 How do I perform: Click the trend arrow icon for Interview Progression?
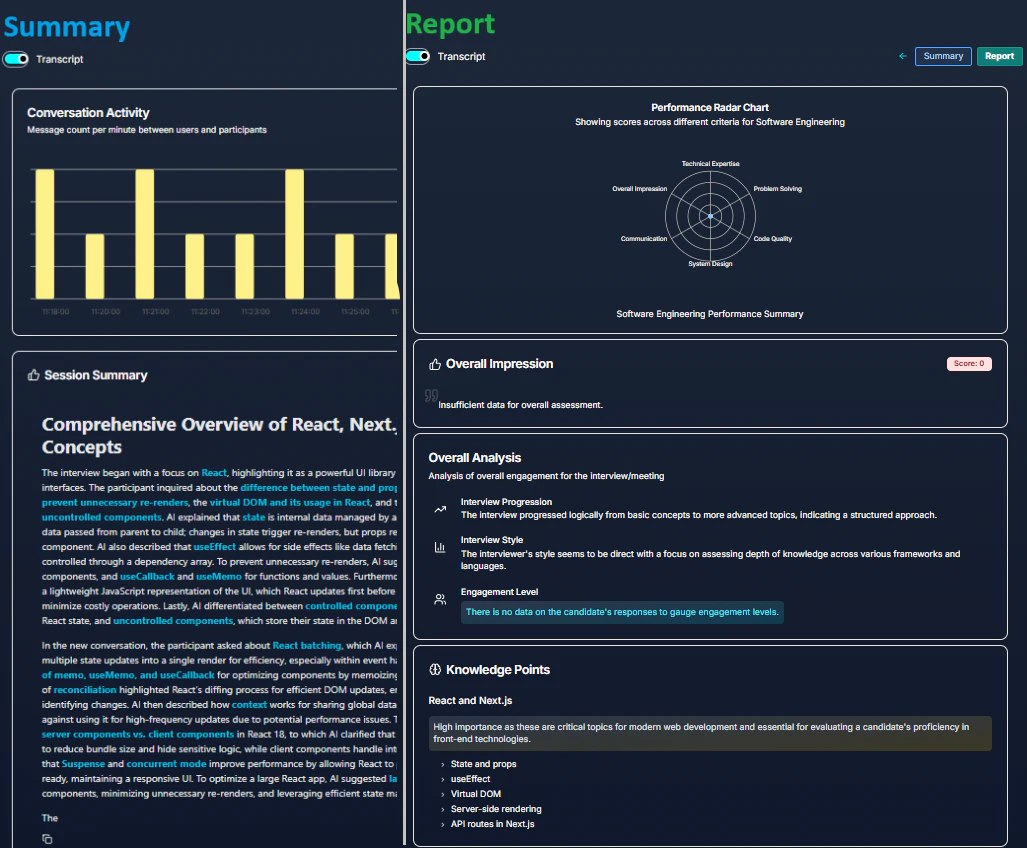[x=440, y=509]
